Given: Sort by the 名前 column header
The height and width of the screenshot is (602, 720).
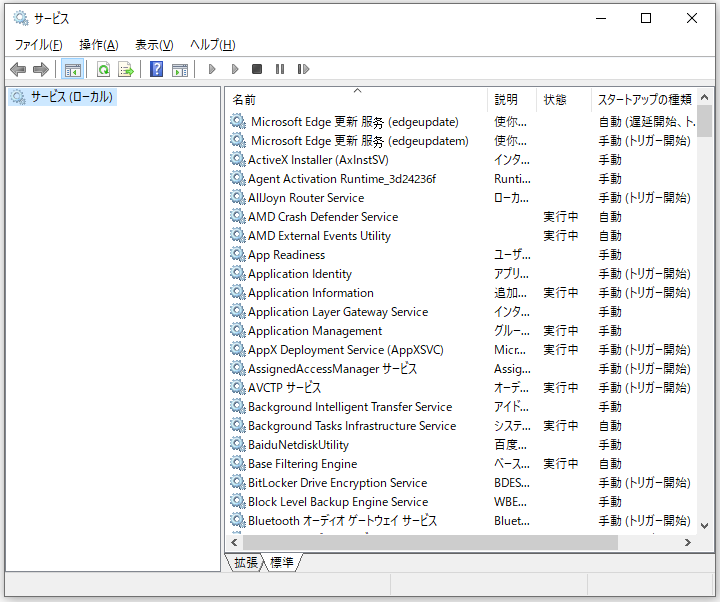Looking at the screenshot, I should coord(357,99).
